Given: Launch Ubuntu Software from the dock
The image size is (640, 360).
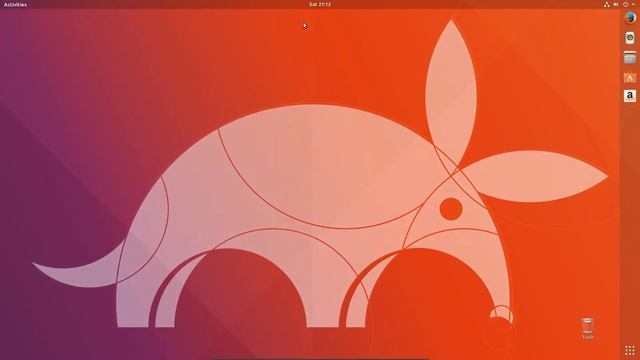Looking at the screenshot, I should point(630,77).
